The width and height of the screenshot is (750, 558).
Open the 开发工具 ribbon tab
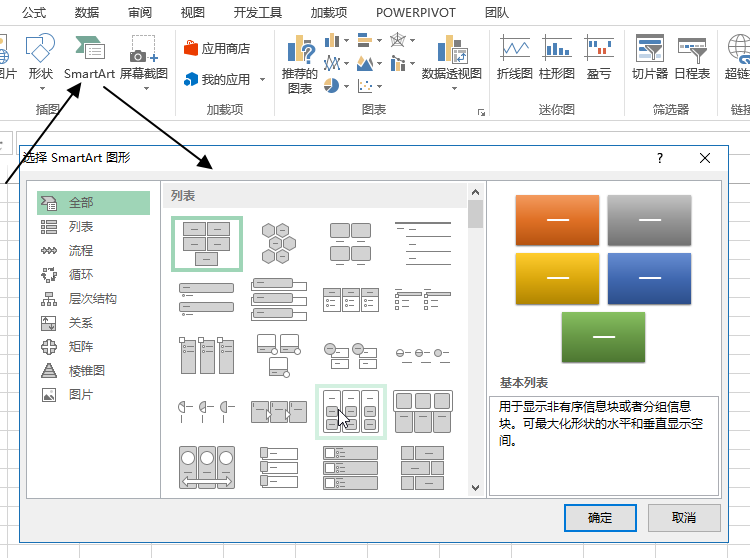(258, 13)
